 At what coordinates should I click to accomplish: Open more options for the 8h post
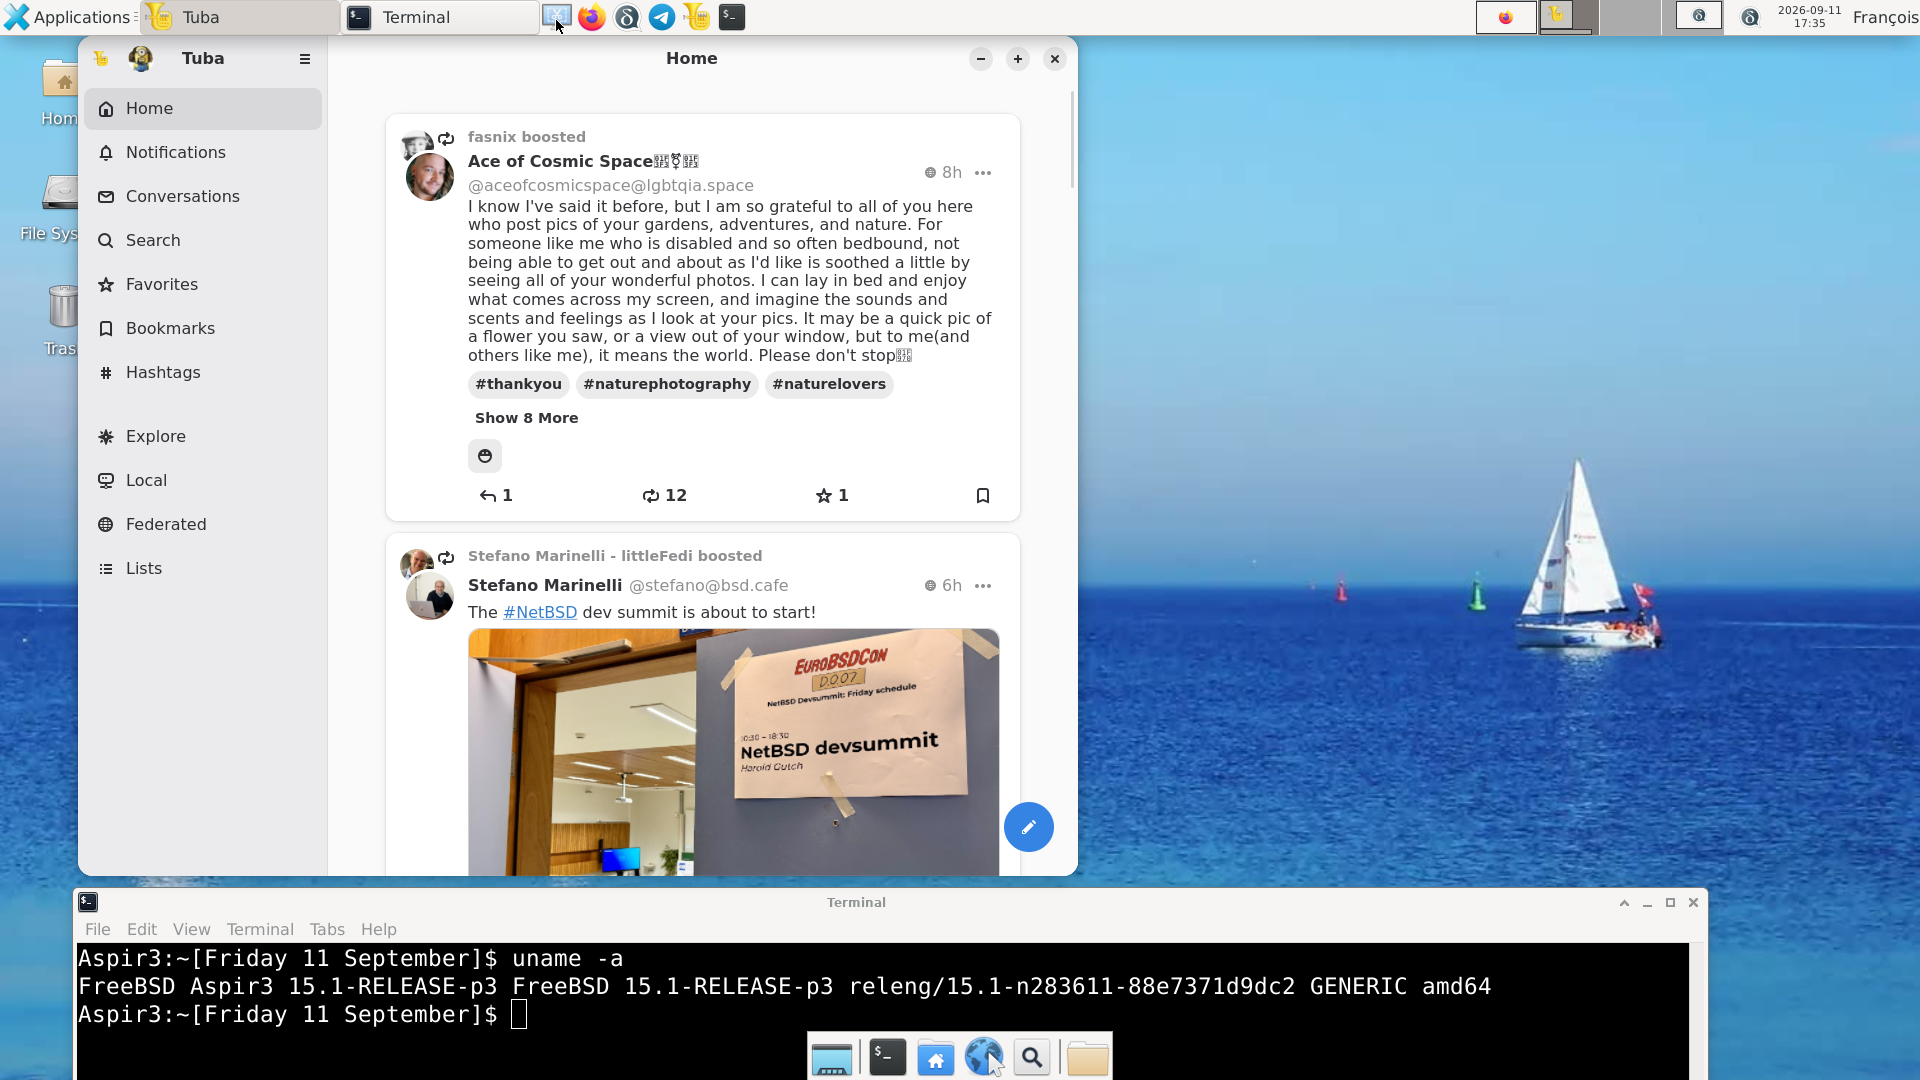pyautogui.click(x=983, y=173)
